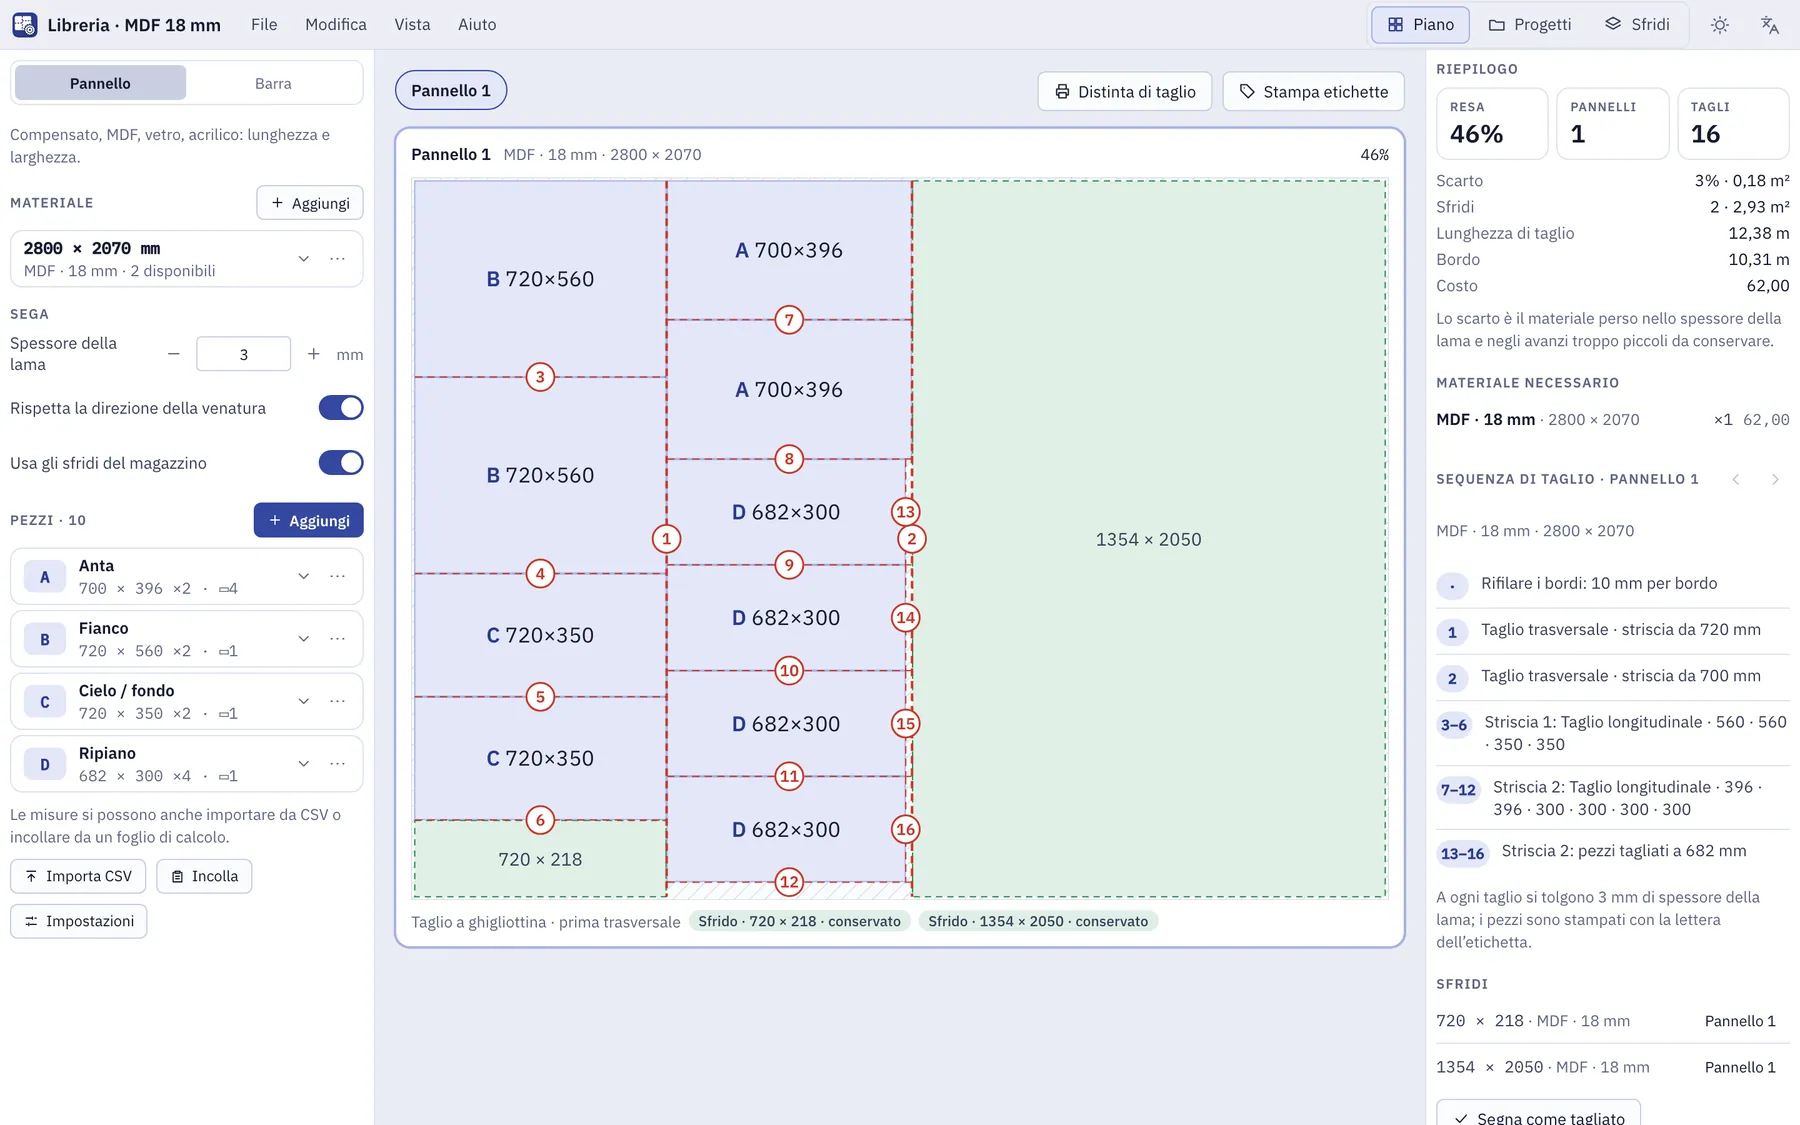Click the 720 × 218 row under Sfridi

1612,1021
